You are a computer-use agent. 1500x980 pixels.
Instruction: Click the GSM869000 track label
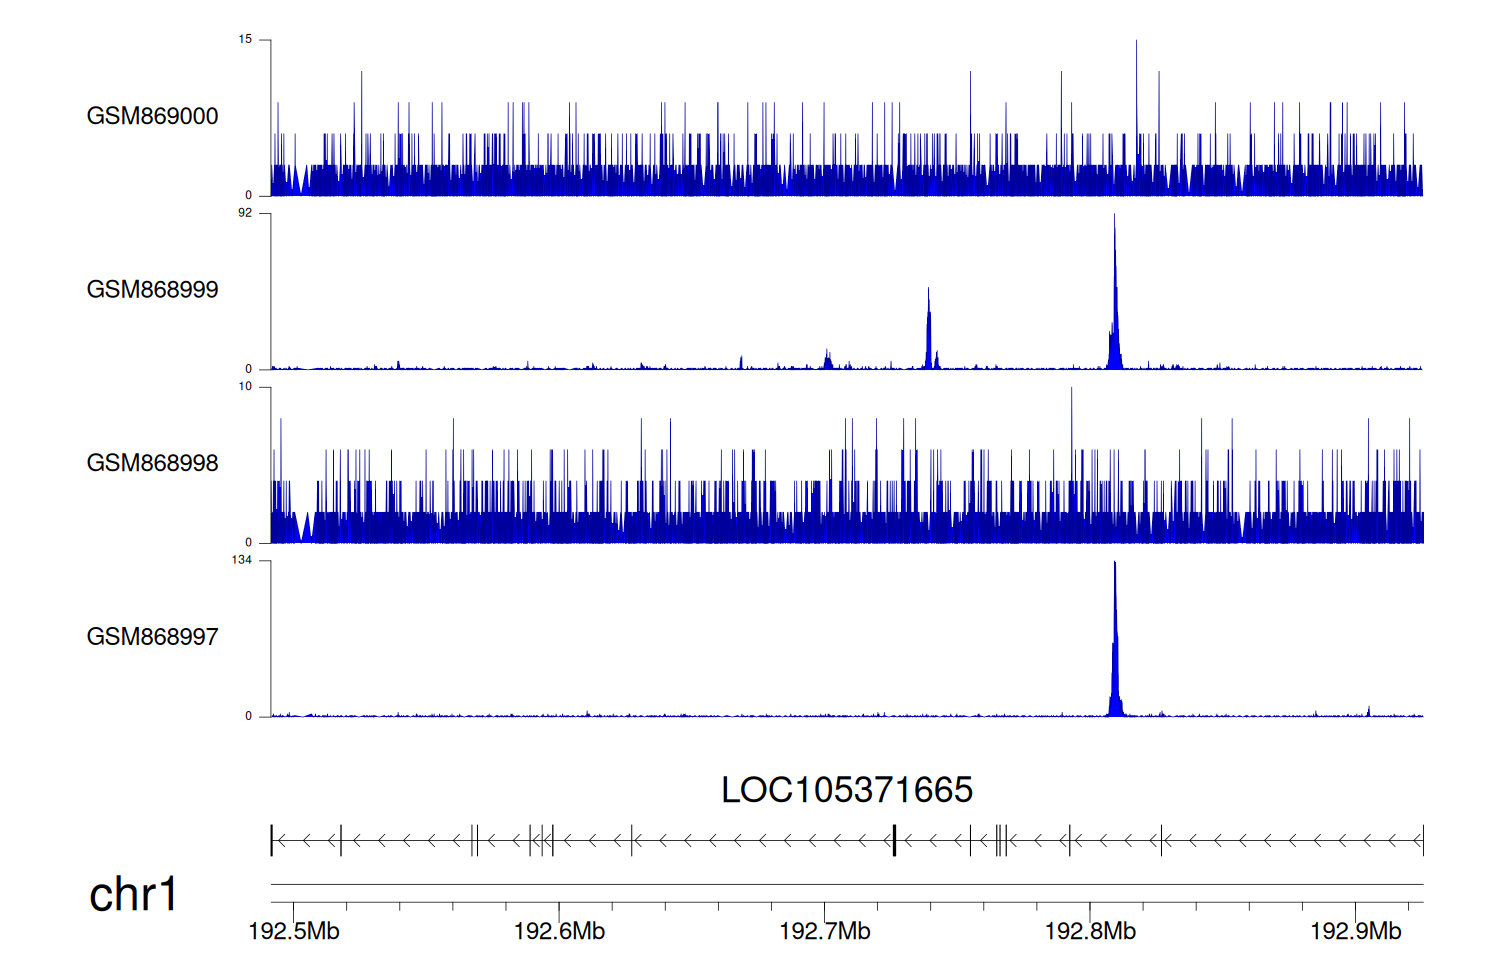tap(152, 116)
